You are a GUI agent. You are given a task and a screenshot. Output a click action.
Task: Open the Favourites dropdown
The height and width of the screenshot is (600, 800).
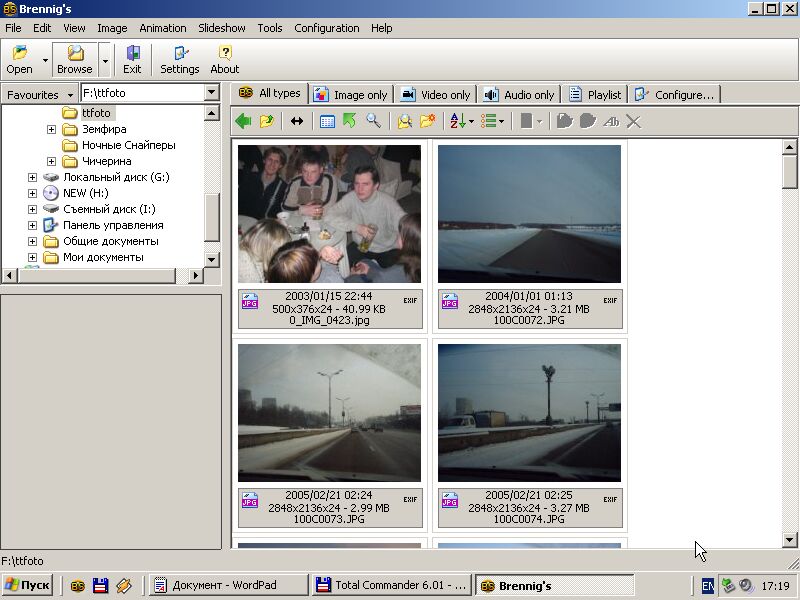(39, 94)
